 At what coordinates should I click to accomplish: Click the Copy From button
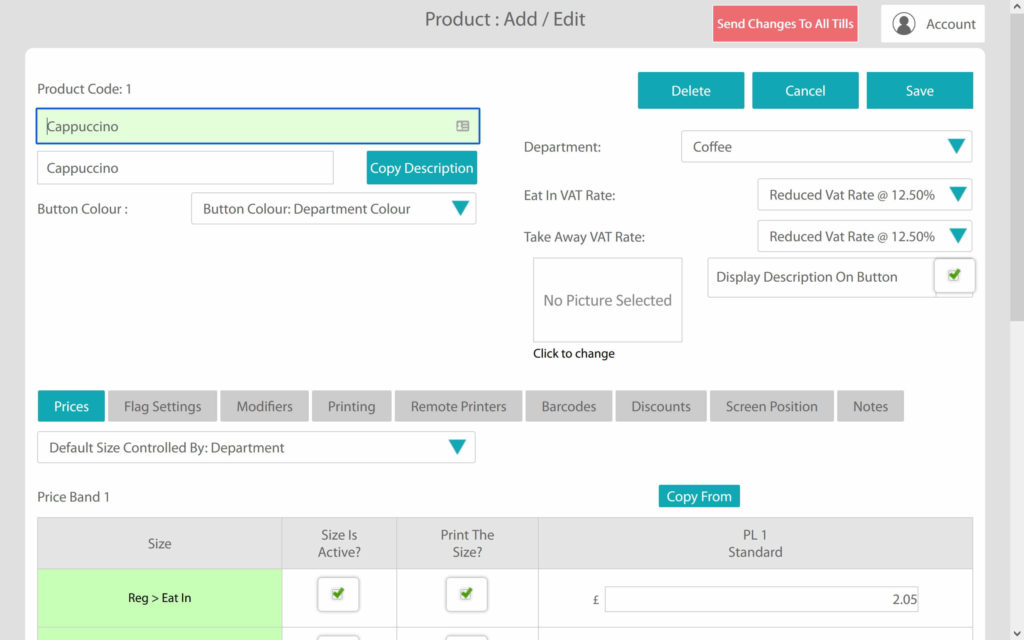[699, 496]
